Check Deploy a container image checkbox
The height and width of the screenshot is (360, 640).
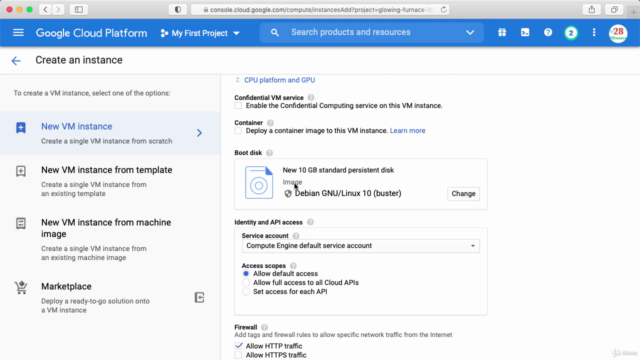click(x=238, y=131)
